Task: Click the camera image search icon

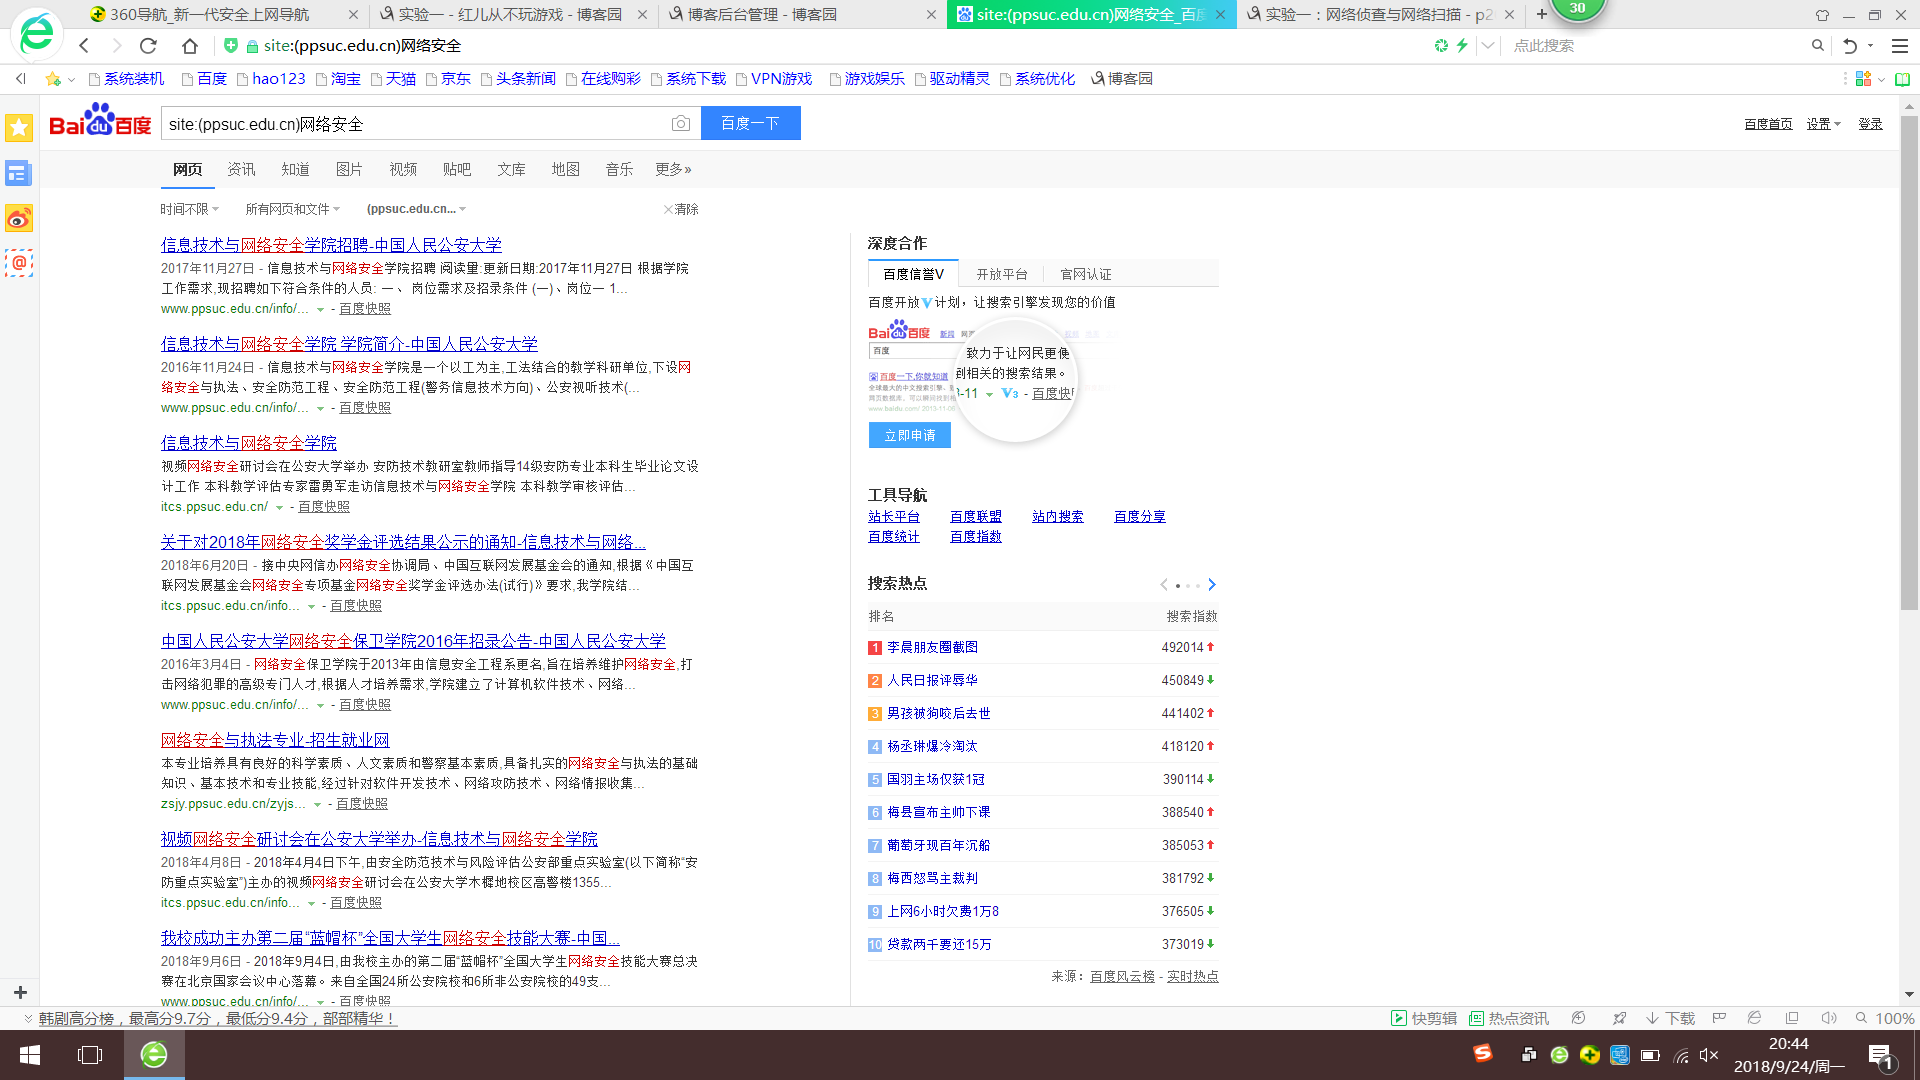Action: (x=681, y=123)
